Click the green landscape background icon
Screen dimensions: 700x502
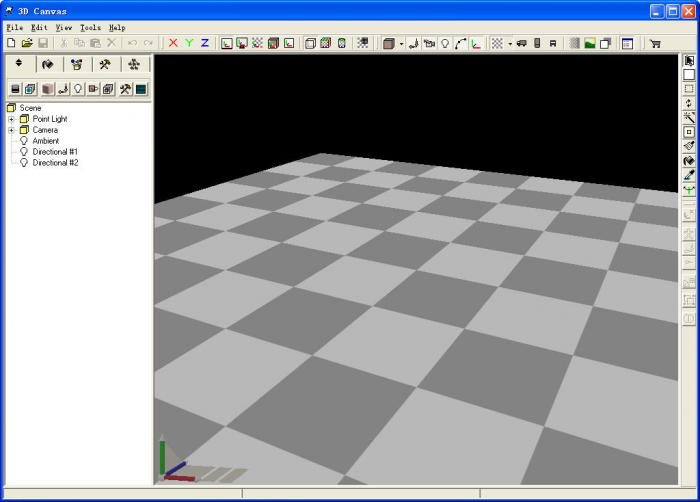pyautogui.click(x=590, y=44)
